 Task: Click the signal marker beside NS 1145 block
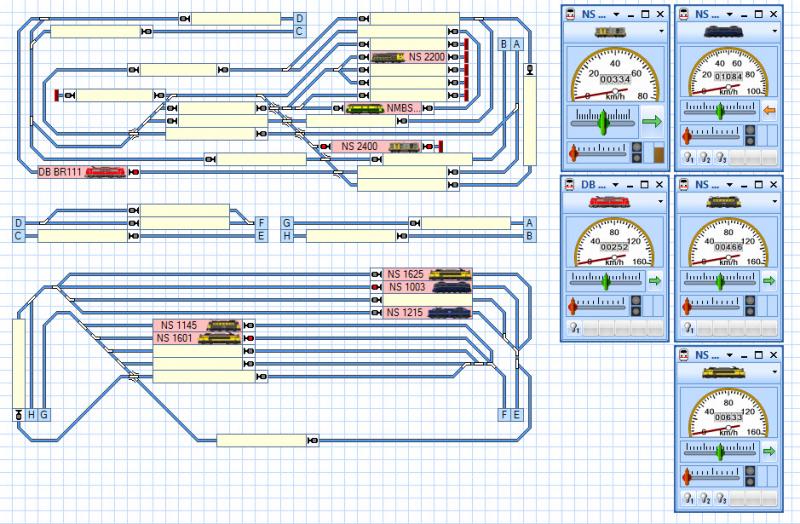coord(249,326)
